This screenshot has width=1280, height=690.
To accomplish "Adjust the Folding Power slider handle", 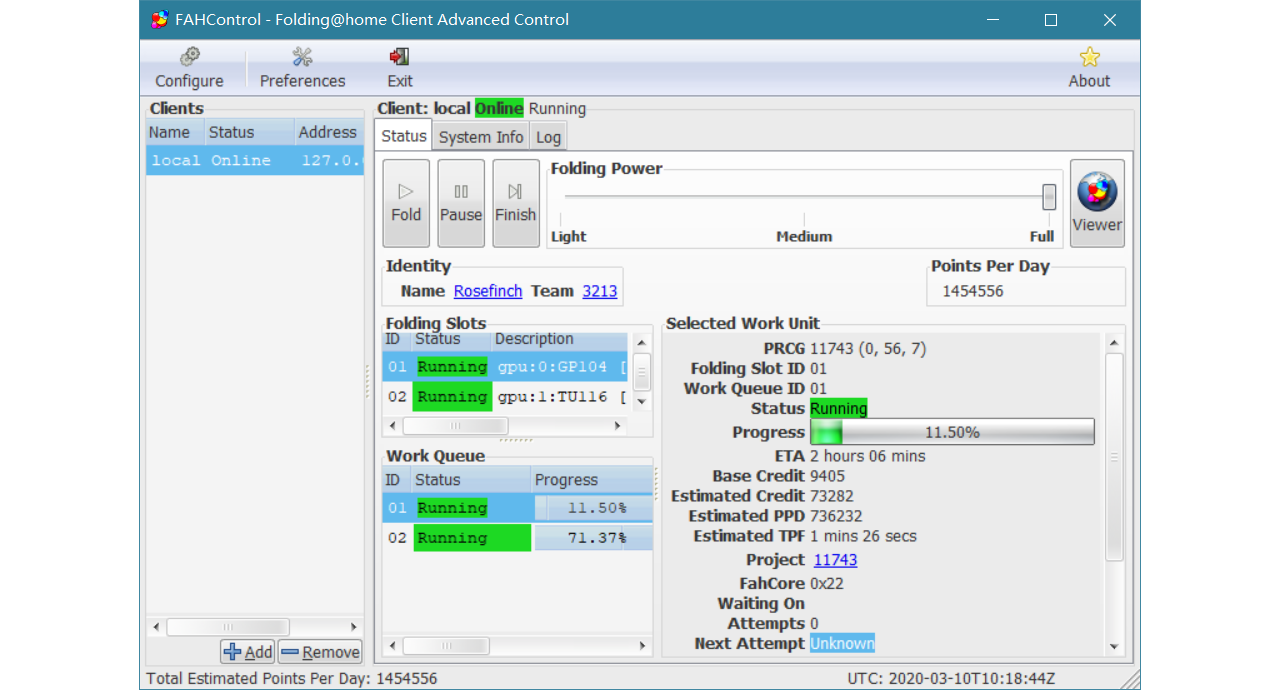I will 1049,197.
